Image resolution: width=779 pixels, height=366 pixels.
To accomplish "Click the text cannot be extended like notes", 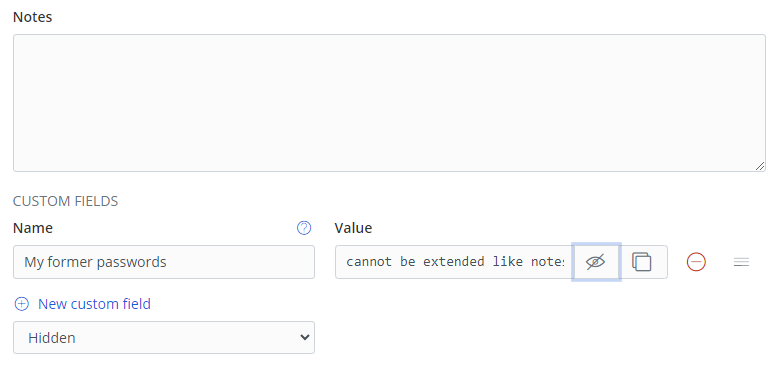I will (455, 262).
